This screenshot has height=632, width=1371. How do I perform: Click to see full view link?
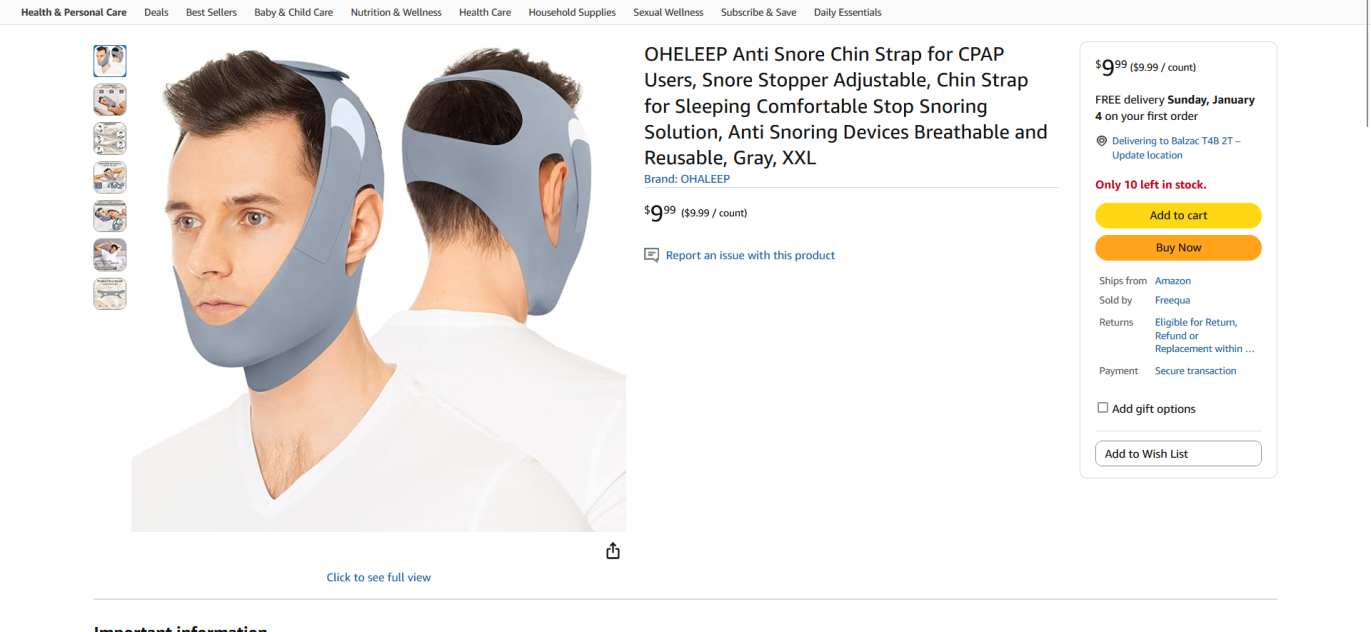tap(378, 577)
